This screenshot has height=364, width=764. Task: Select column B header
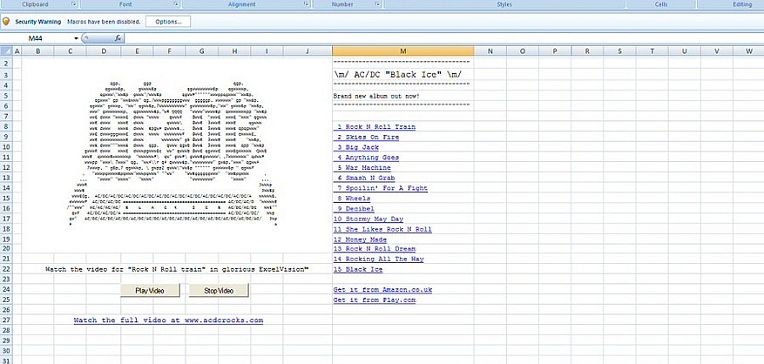[x=38, y=51]
